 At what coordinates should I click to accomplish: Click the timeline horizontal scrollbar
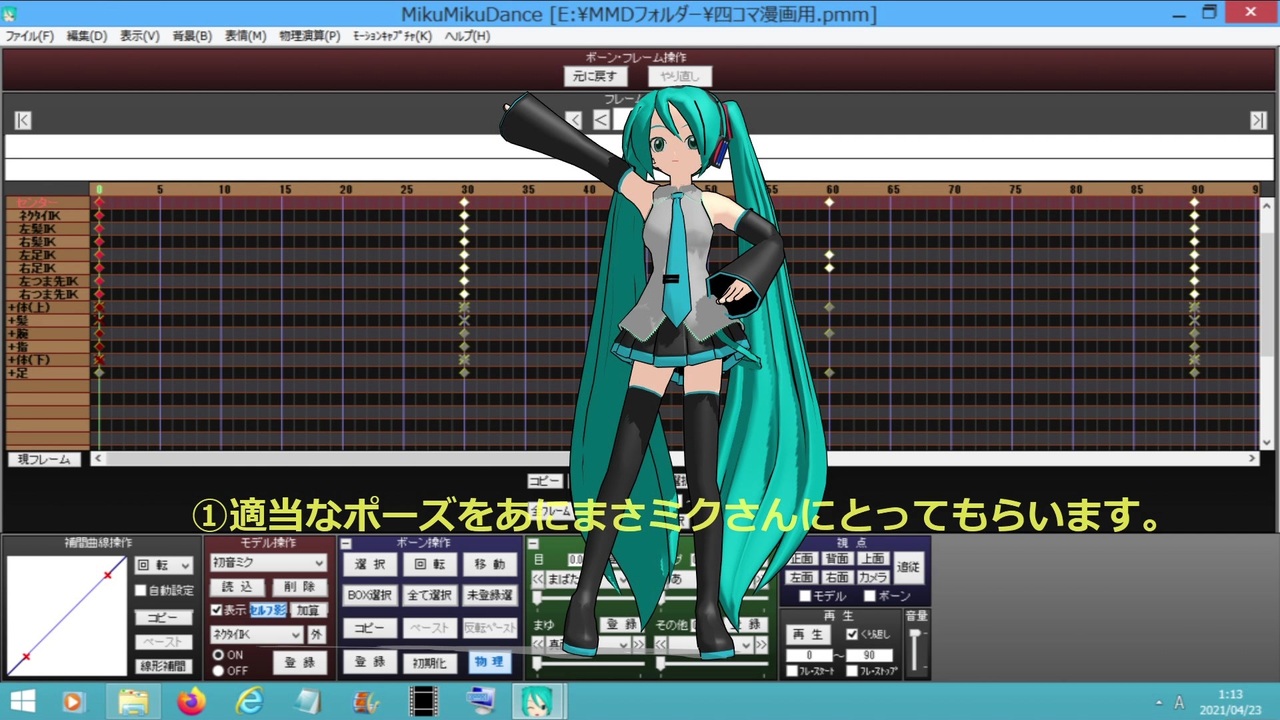pos(674,459)
